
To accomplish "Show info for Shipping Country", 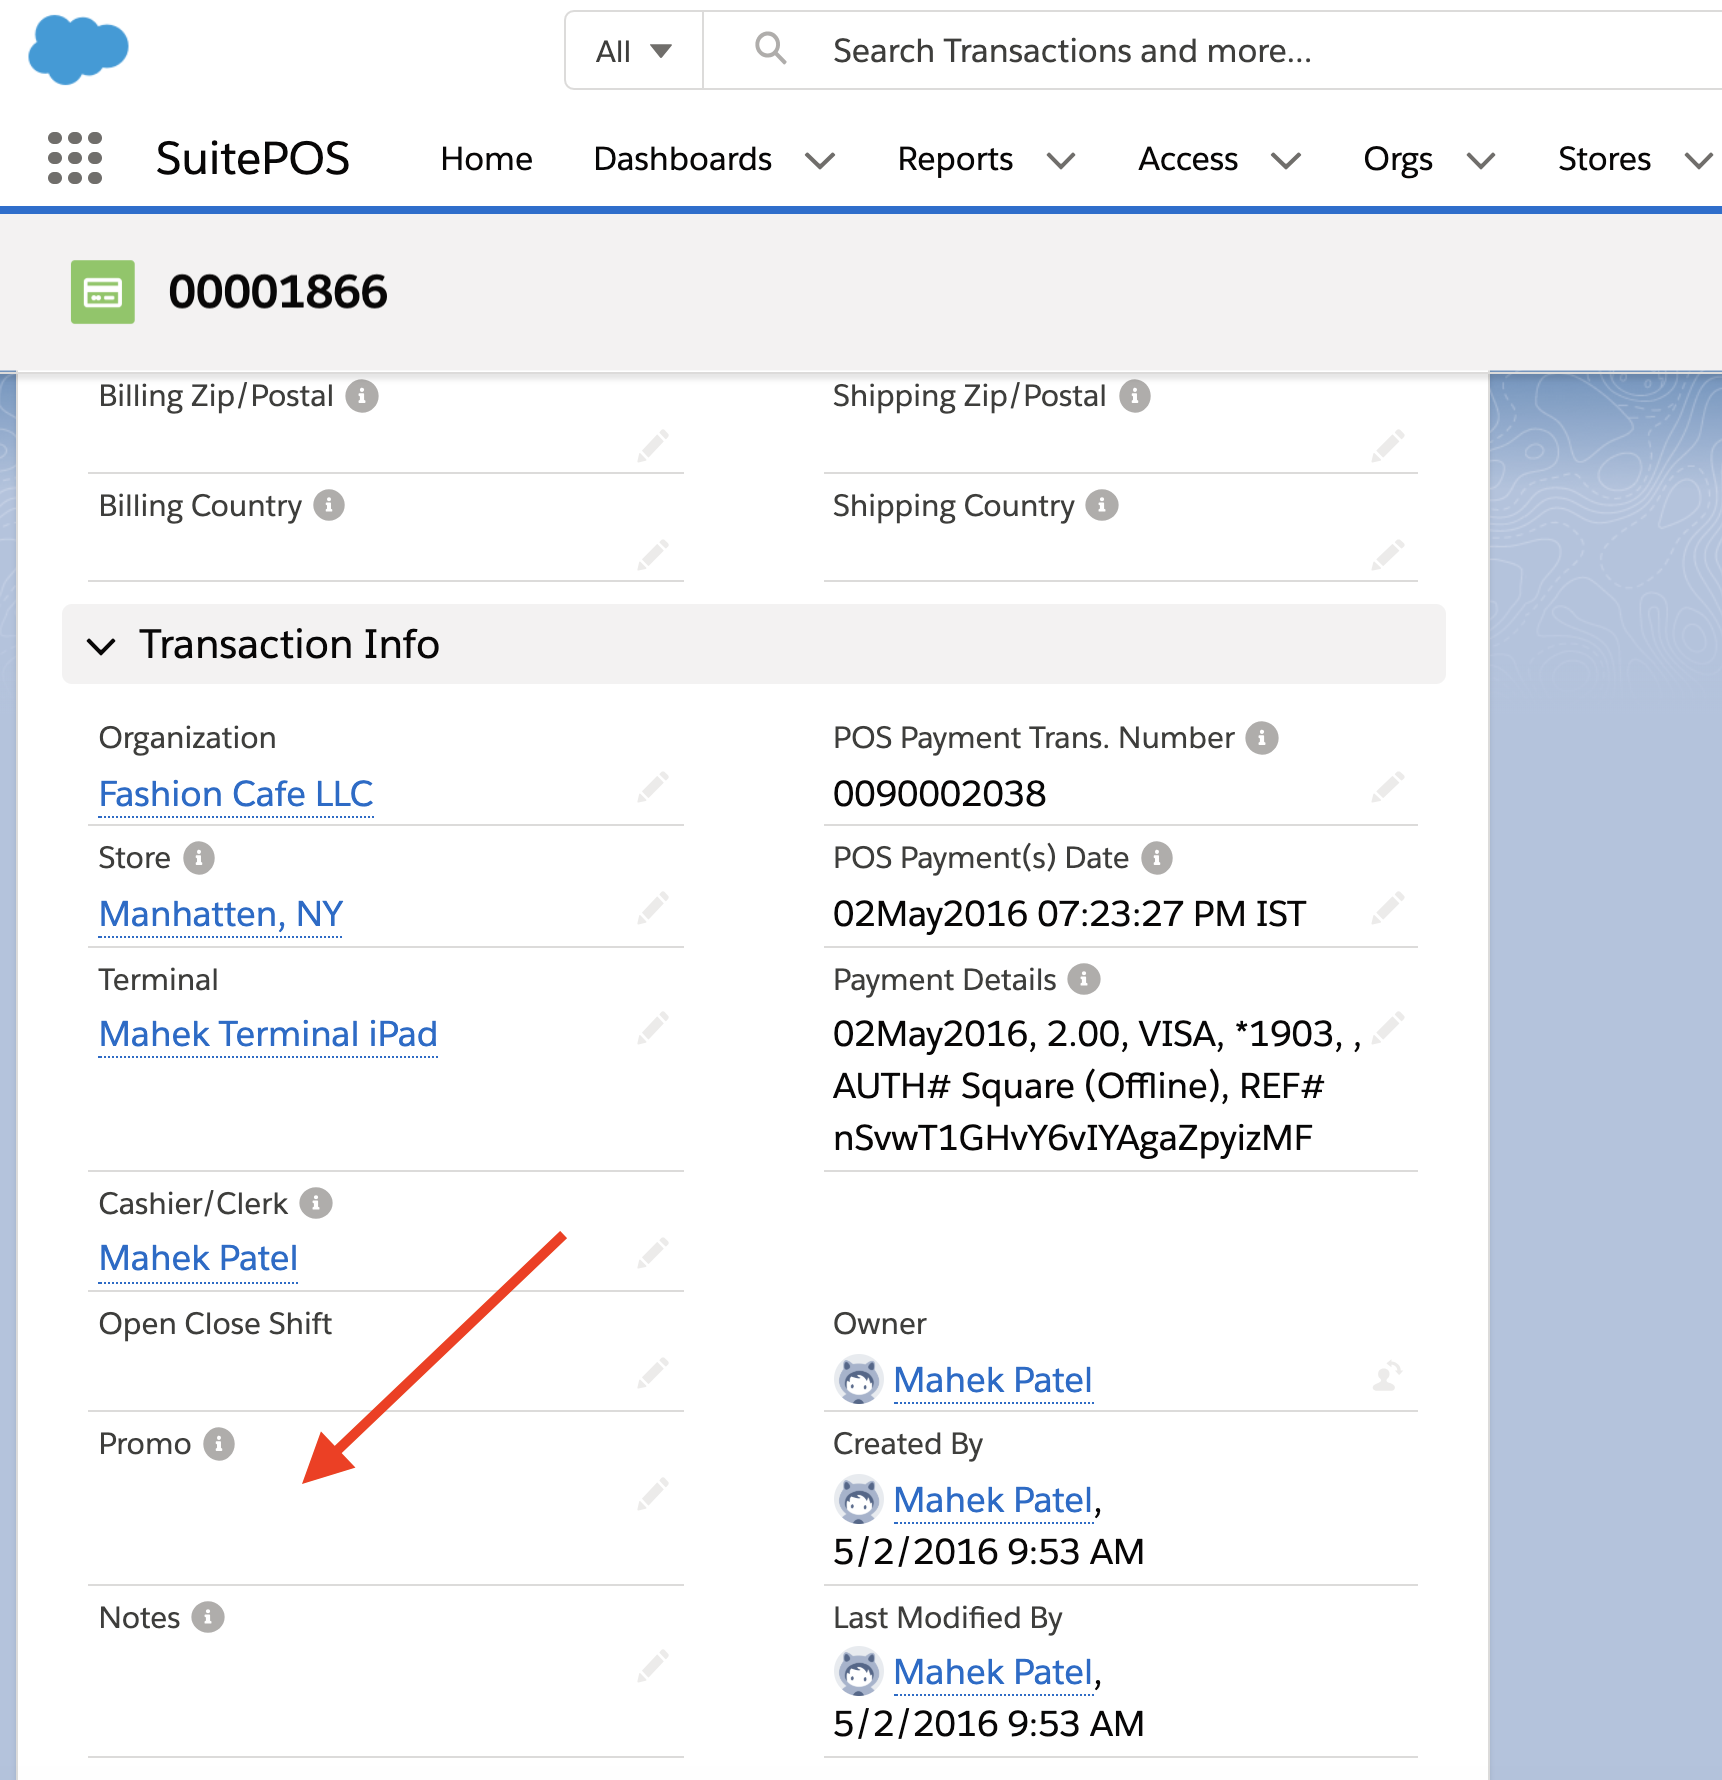I will click(x=1102, y=505).
